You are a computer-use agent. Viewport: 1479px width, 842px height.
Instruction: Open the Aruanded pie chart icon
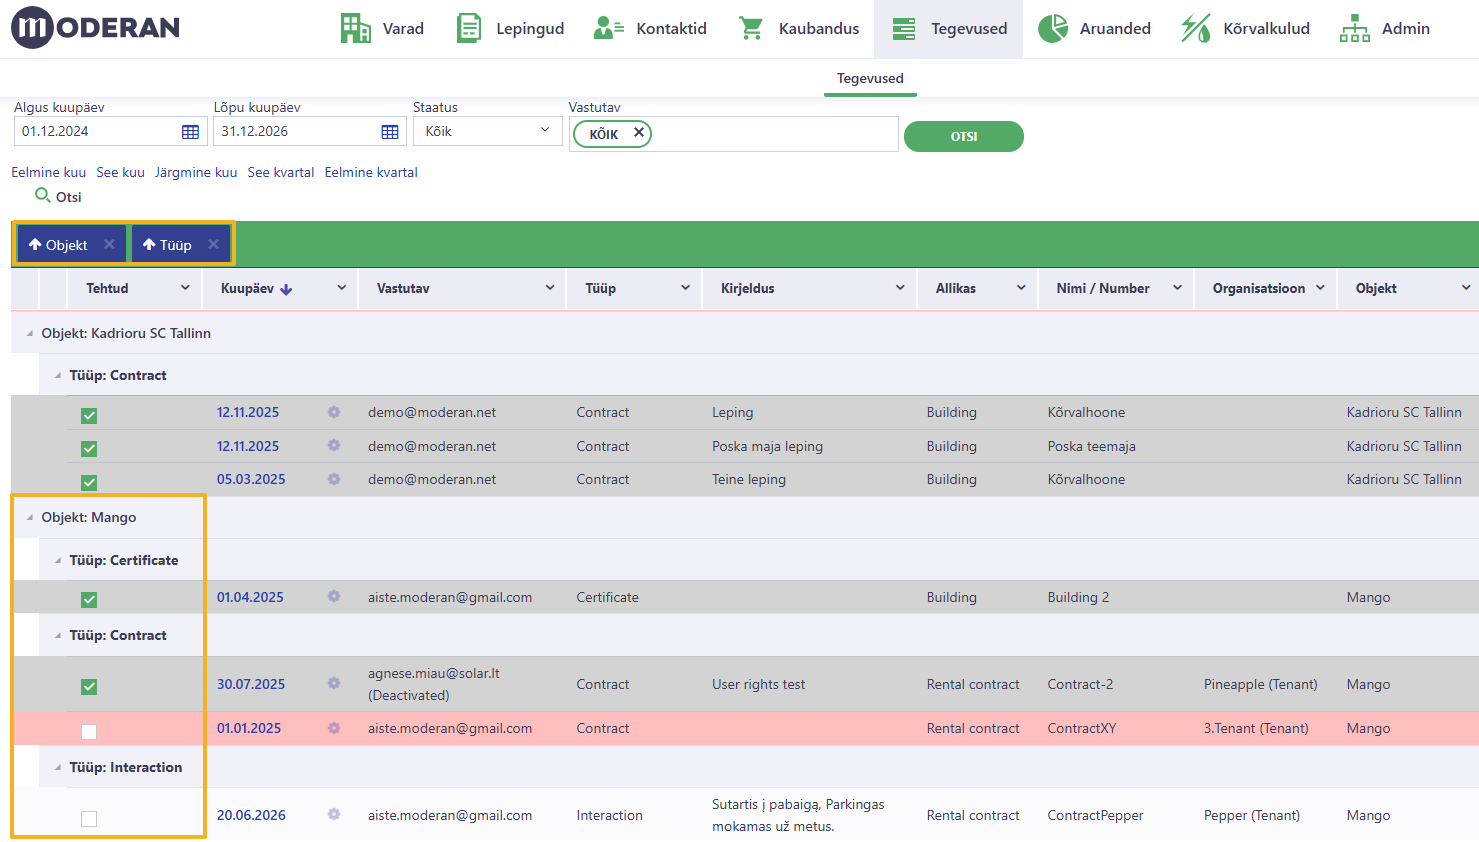1052,28
